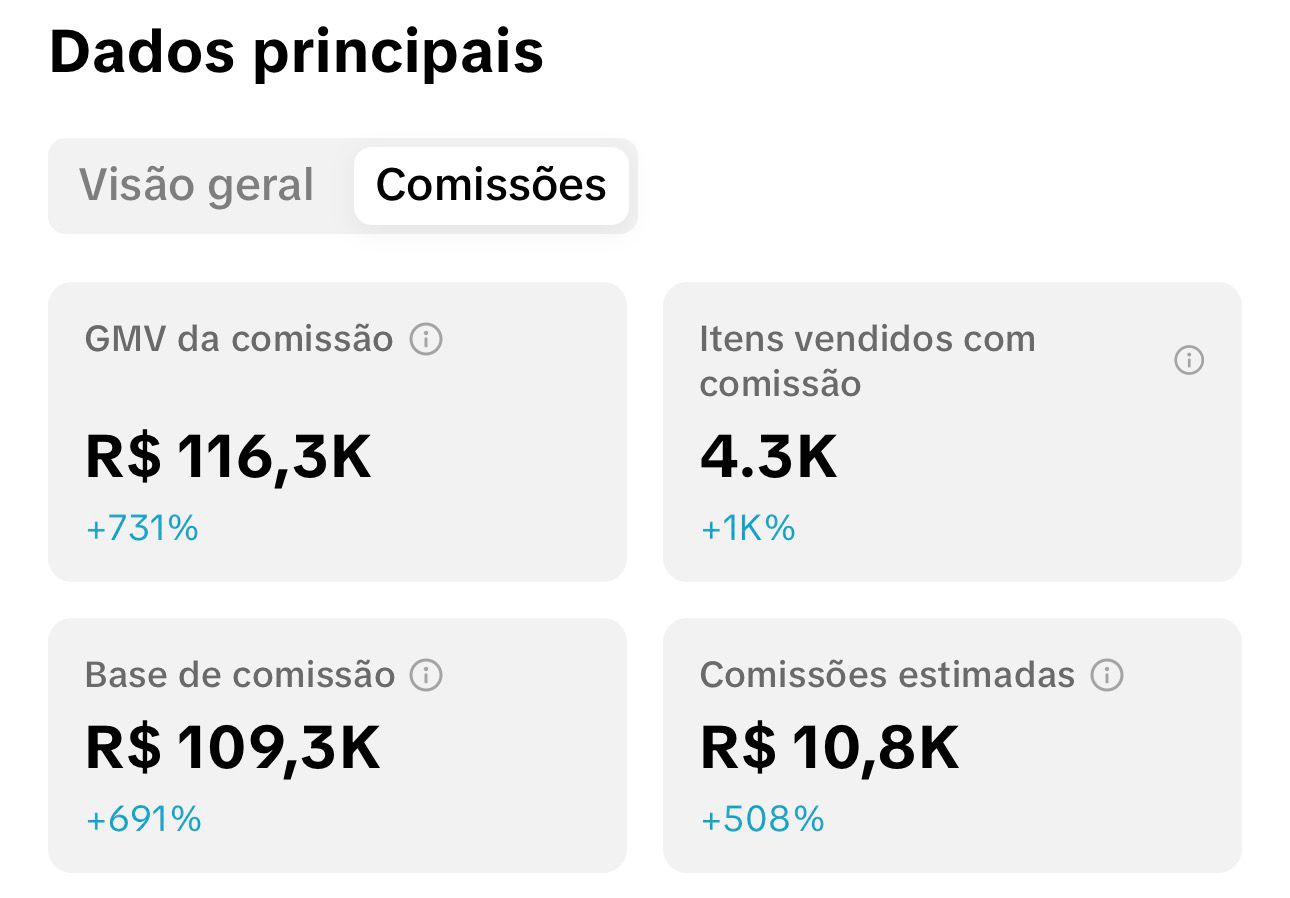Viewport: 1290px width, 898px height.
Task: Click the GMV da comissão label
Action: click(x=239, y=340)
